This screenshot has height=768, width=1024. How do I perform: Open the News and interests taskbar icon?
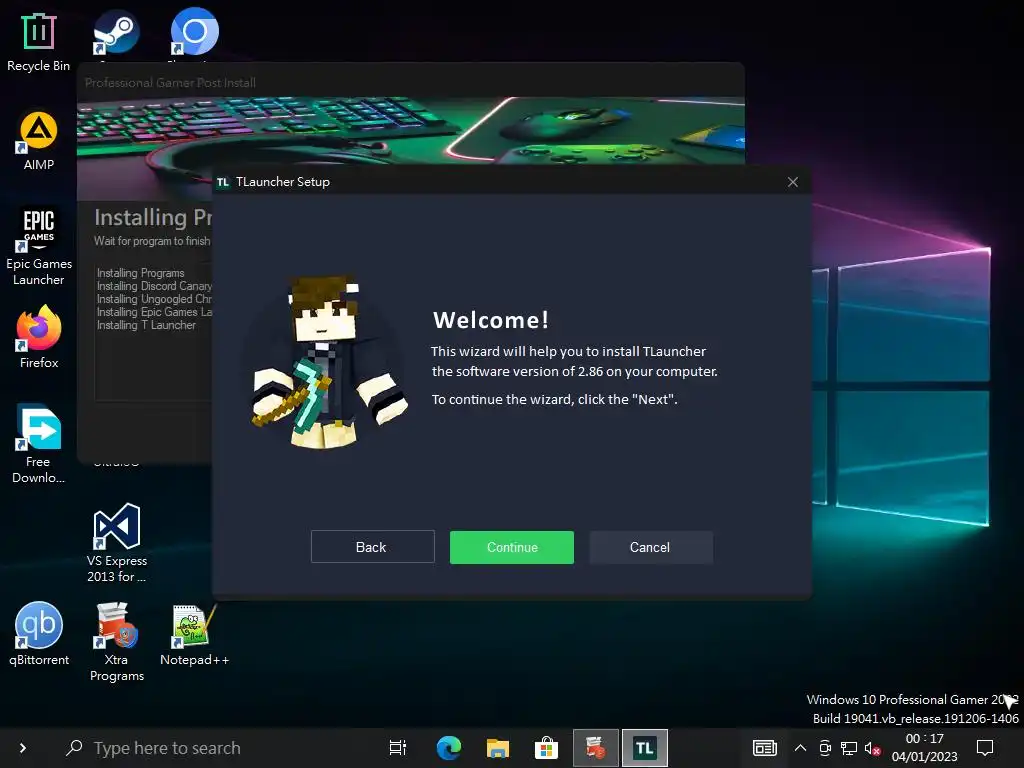tap(764, 748)
